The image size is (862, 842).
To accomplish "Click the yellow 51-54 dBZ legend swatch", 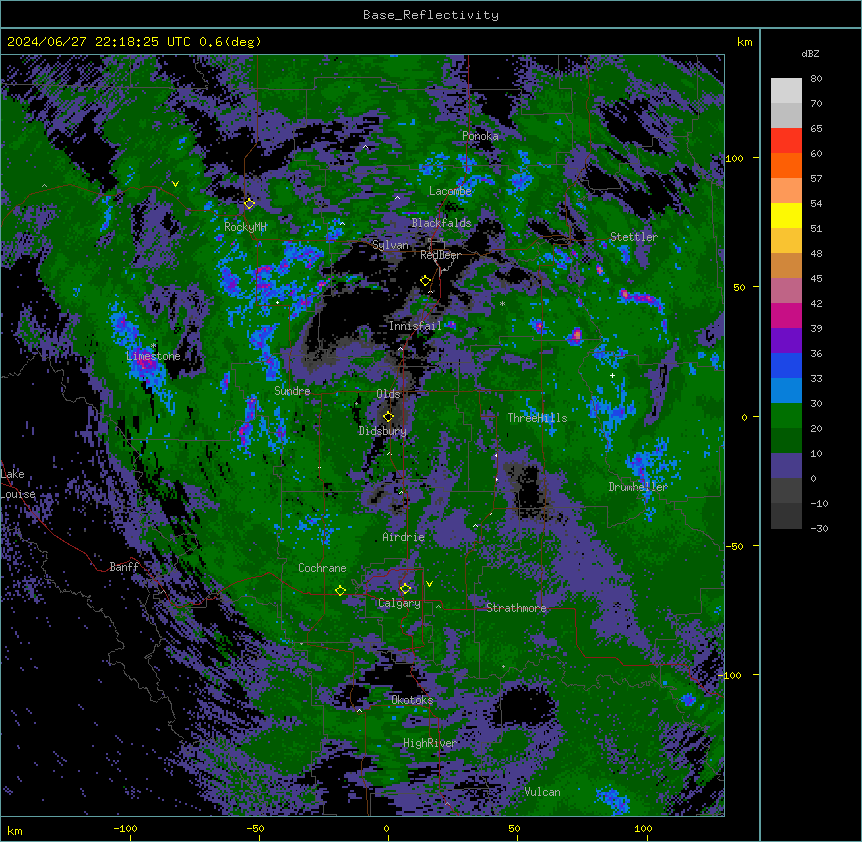I will point(786,215).
